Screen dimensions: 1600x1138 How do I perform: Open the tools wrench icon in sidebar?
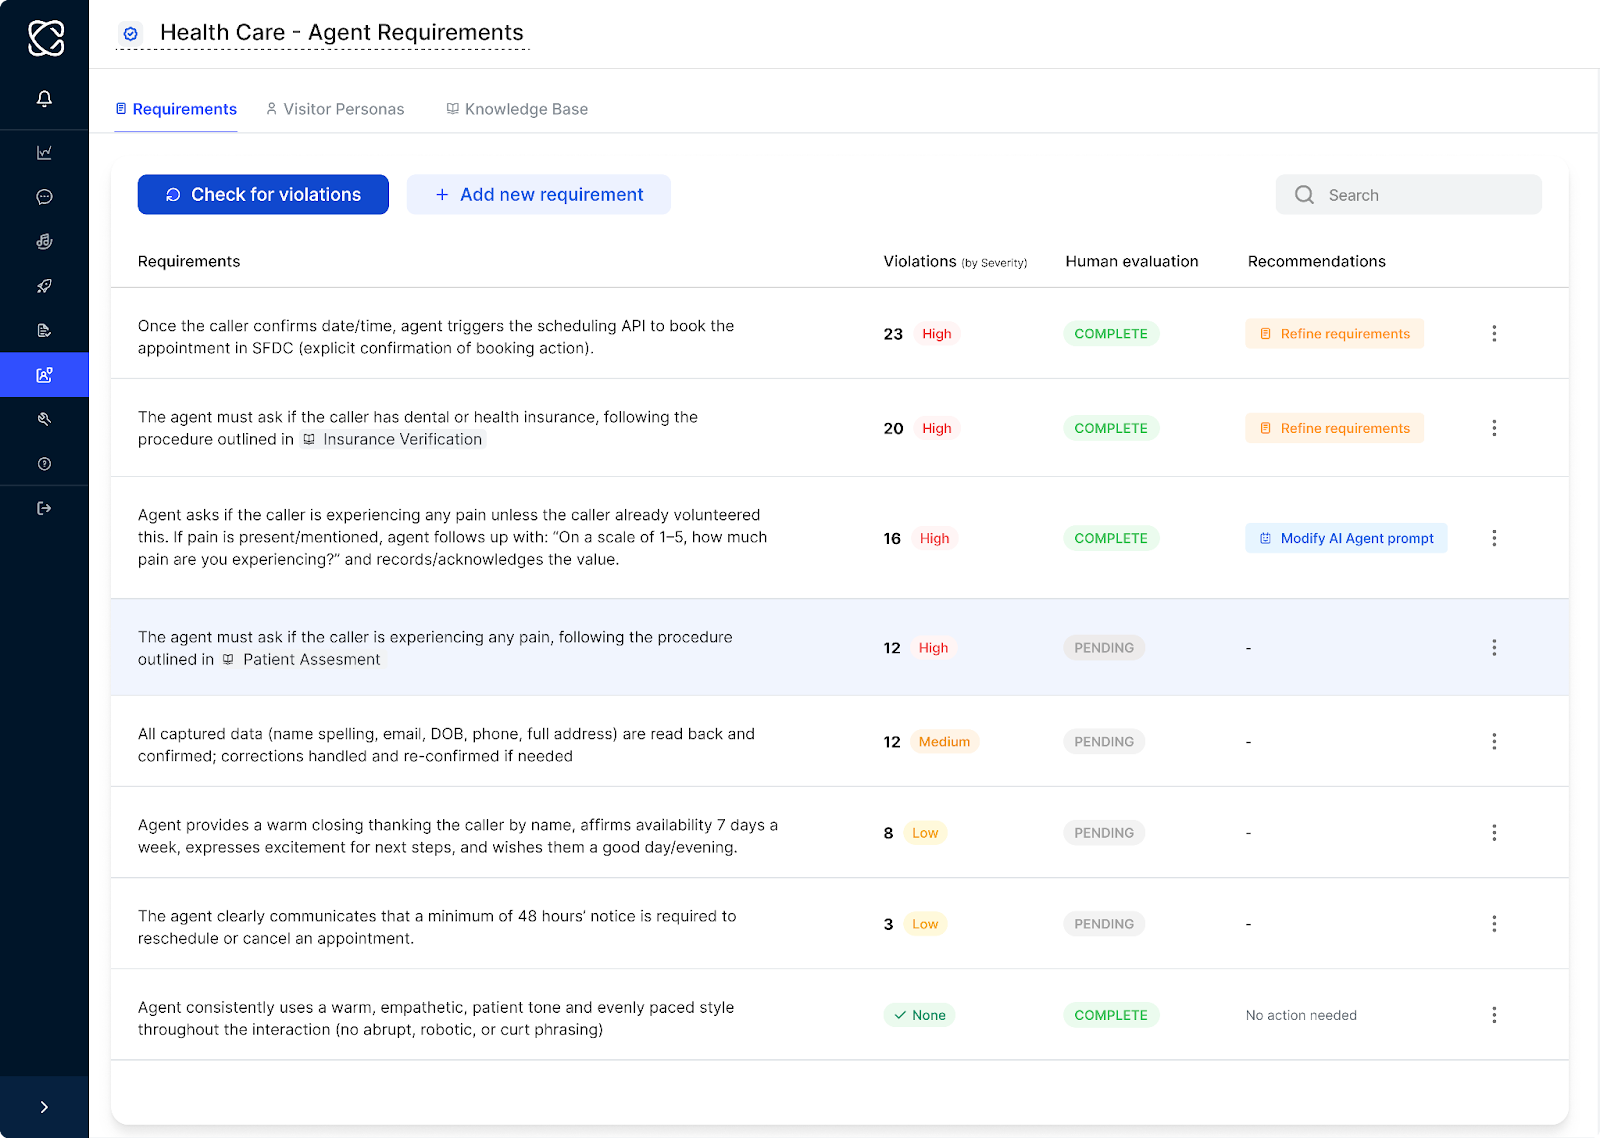(x=44, y=419)
